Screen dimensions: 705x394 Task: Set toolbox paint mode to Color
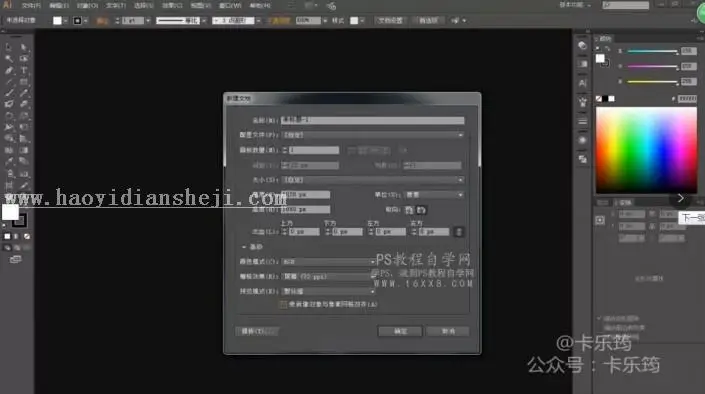(7, 236)
